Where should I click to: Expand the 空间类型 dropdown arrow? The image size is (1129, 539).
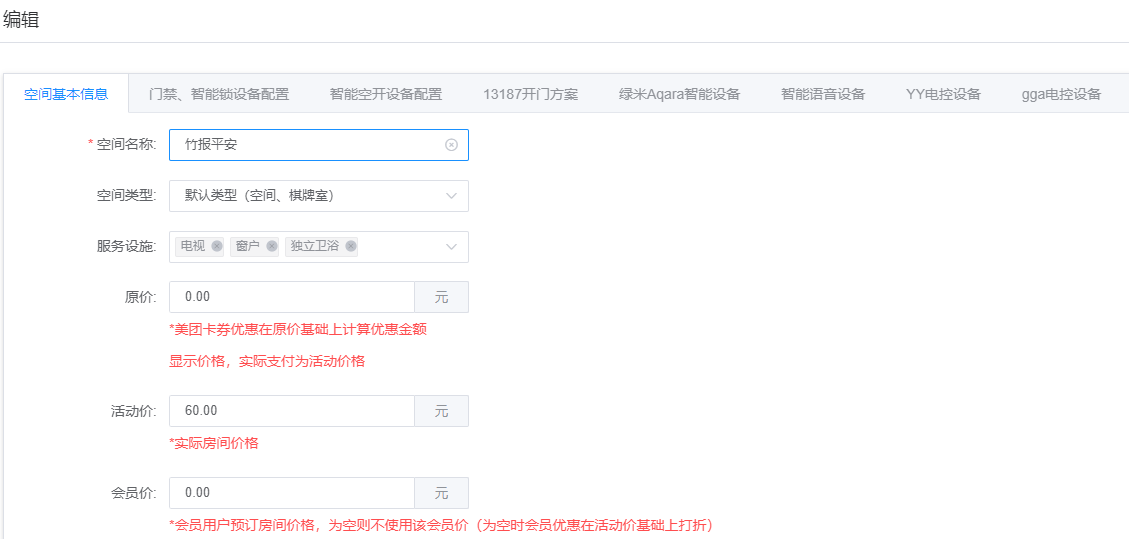451,196
